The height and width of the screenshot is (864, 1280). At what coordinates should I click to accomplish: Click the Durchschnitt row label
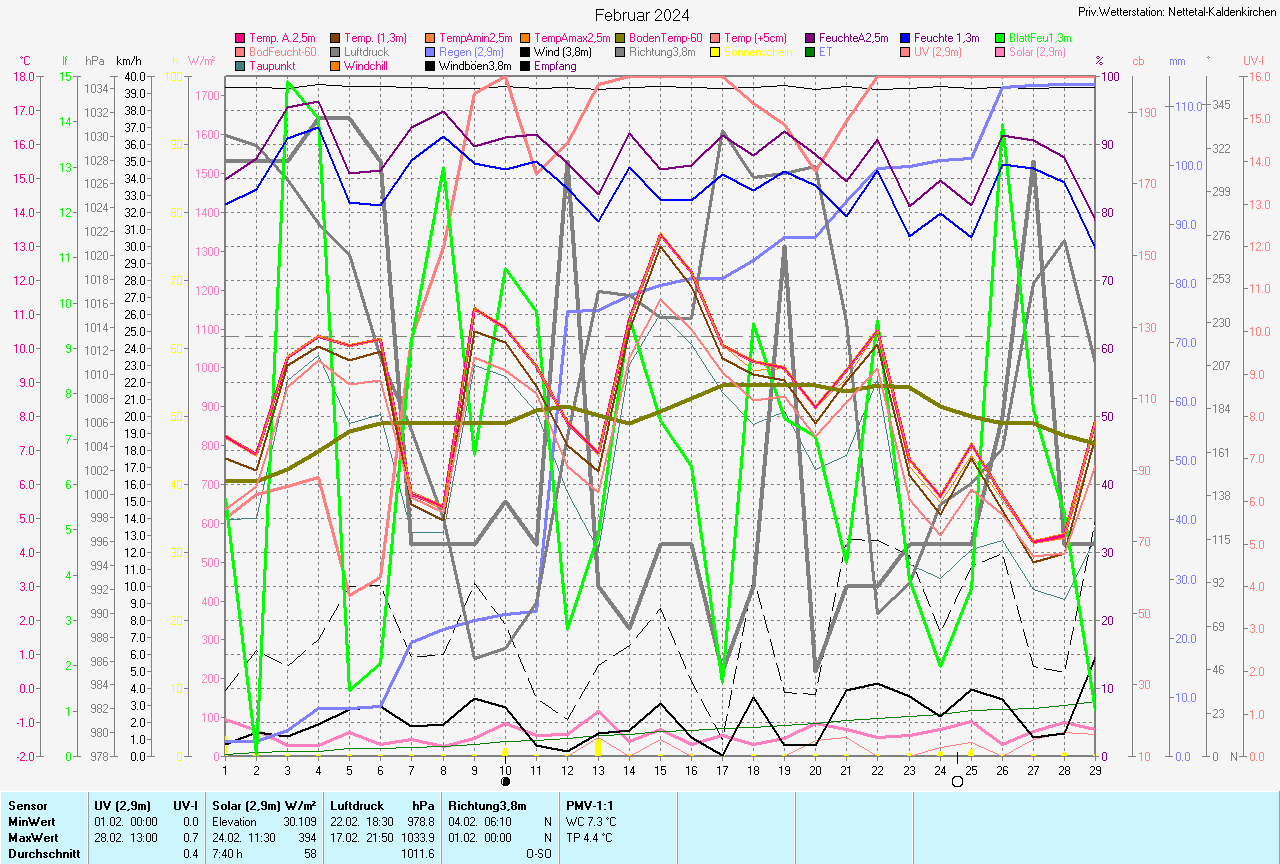(x=42, y=853)
